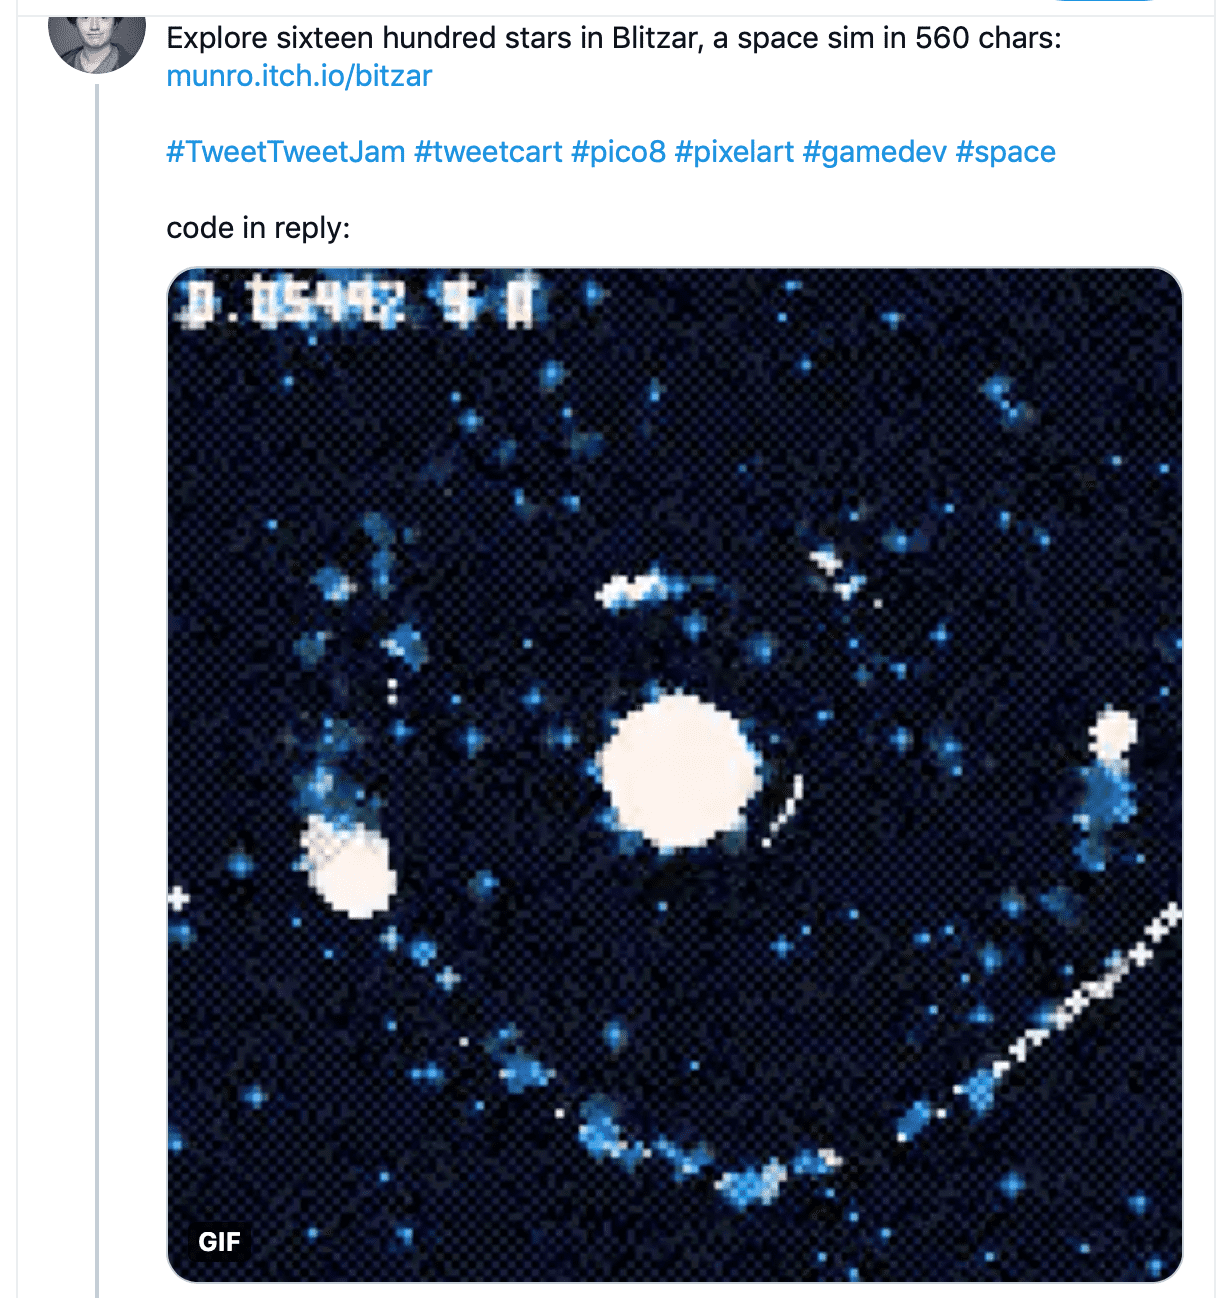This screenshot has height=1298, width=1229.
Task: Browse the #pixelart hashtag
Action: point(734,152)
